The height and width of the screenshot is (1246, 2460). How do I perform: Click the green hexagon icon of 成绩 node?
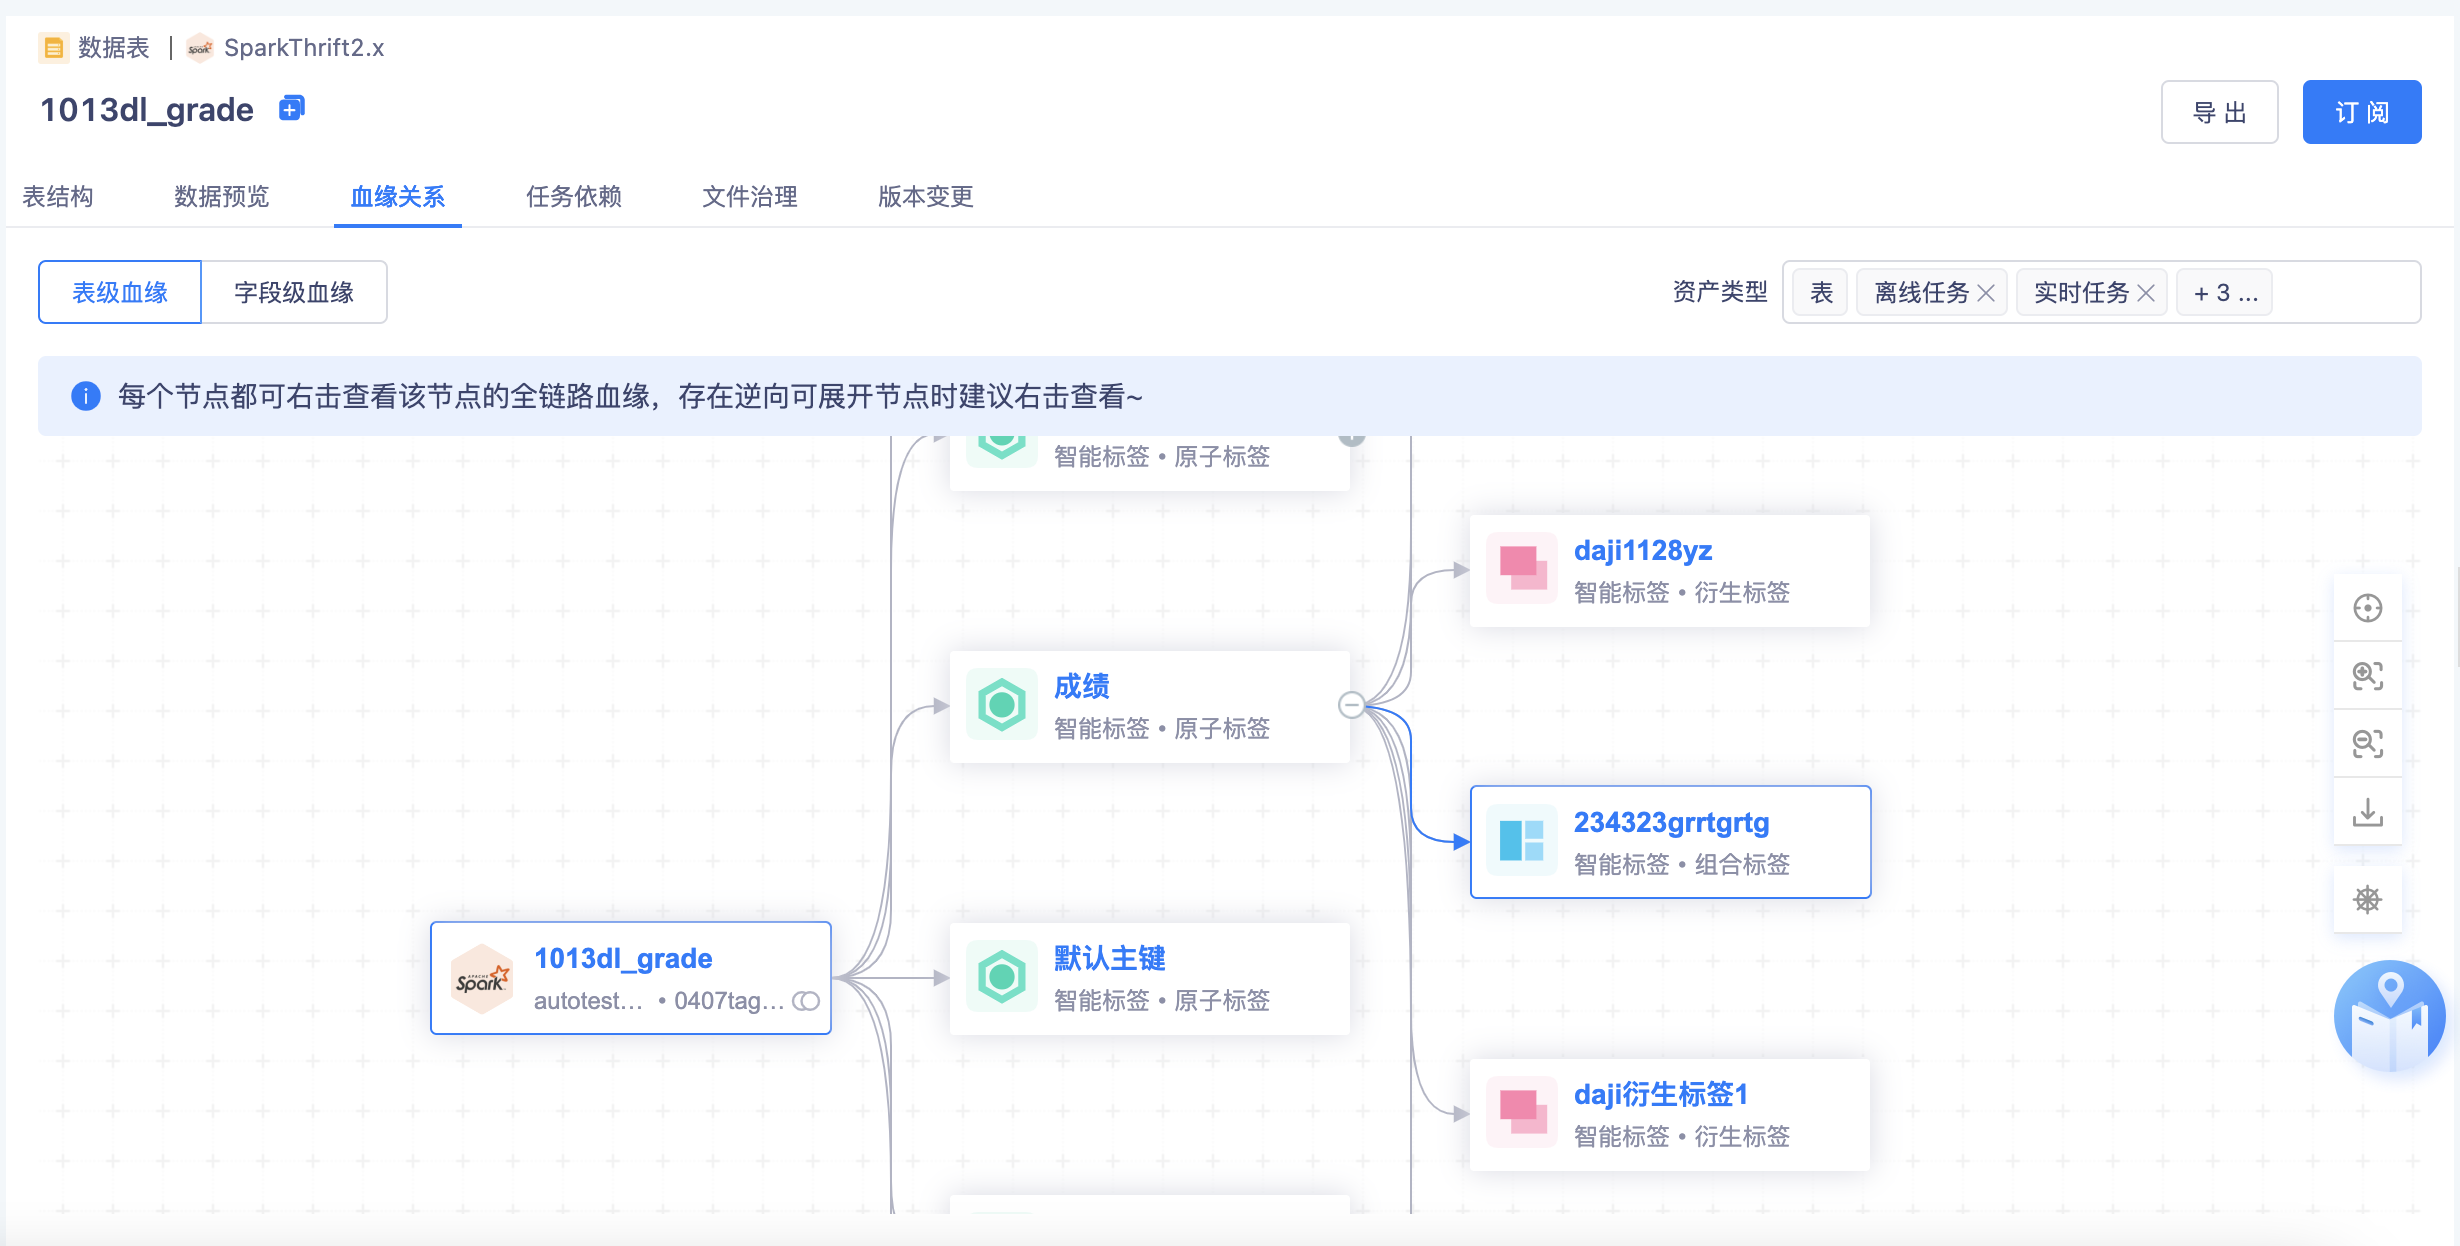point(1002,705)
